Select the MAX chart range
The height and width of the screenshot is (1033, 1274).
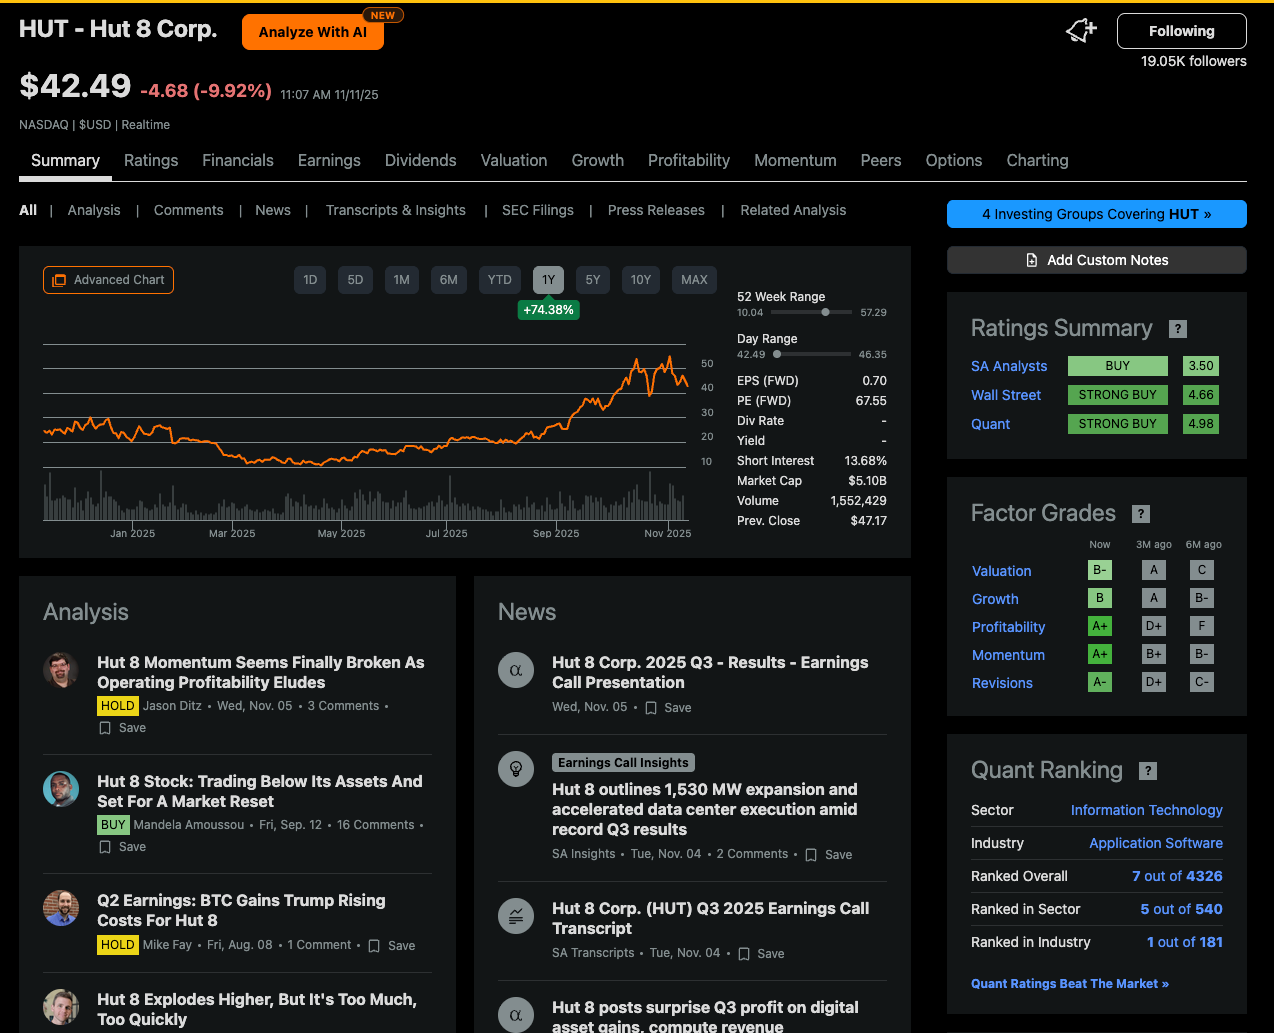(694, 280)
